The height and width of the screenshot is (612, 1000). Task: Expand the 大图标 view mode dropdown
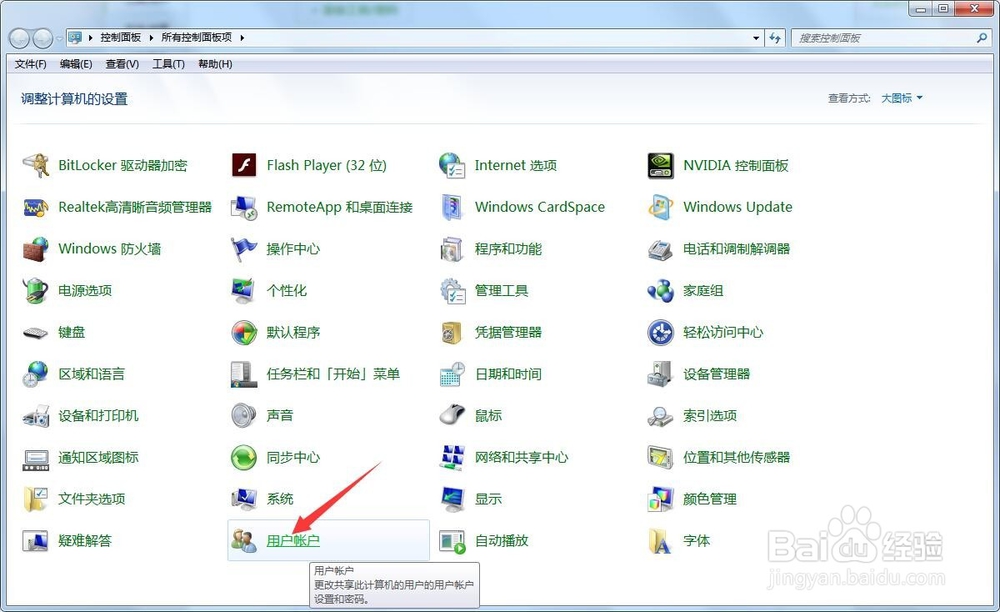tap(902, 98)
